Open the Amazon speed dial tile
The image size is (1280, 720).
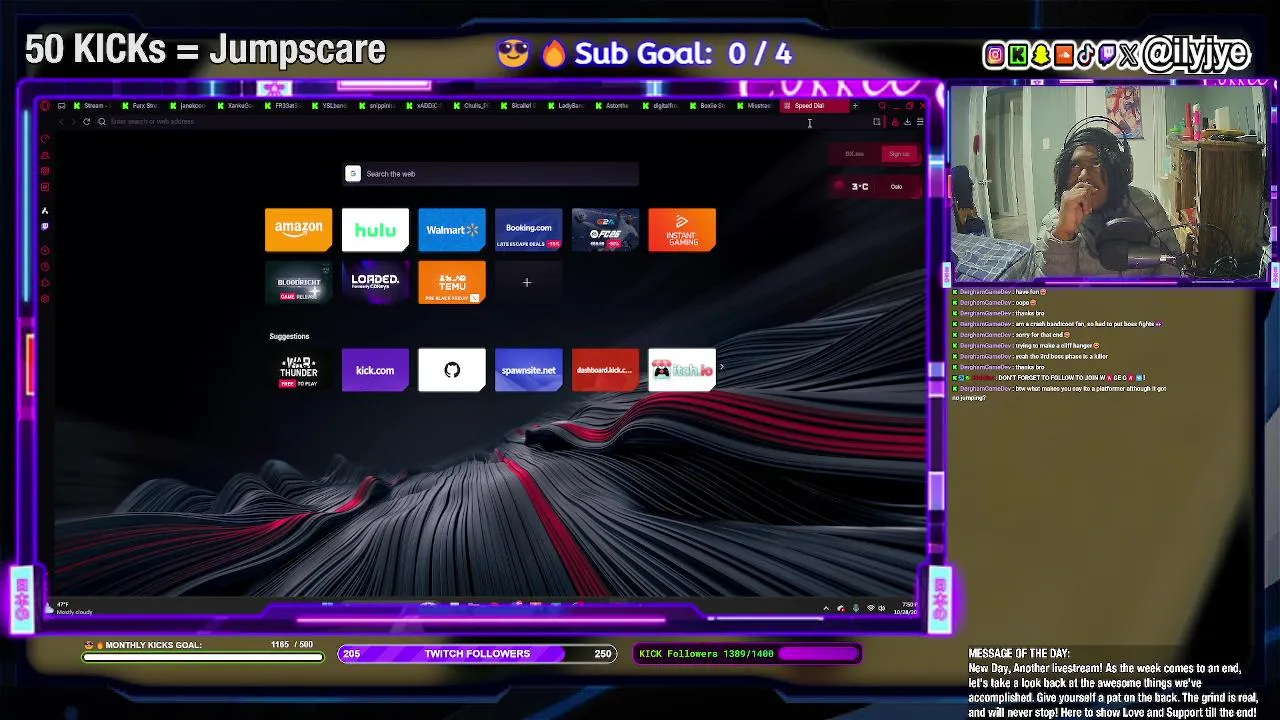pyautogui.click(x=298, y=229)
